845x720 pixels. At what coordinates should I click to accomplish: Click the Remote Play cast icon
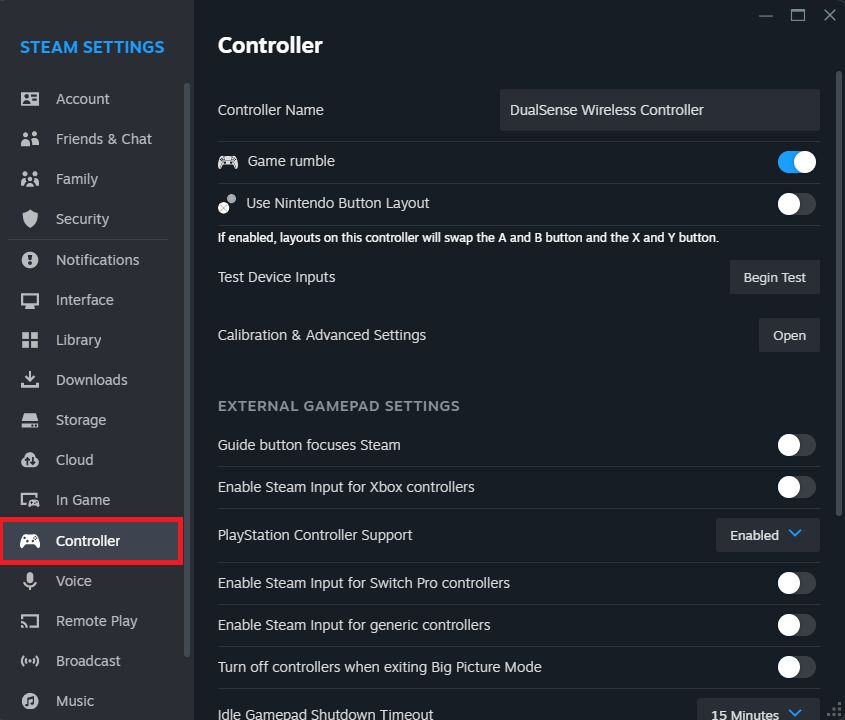[30, 621]
